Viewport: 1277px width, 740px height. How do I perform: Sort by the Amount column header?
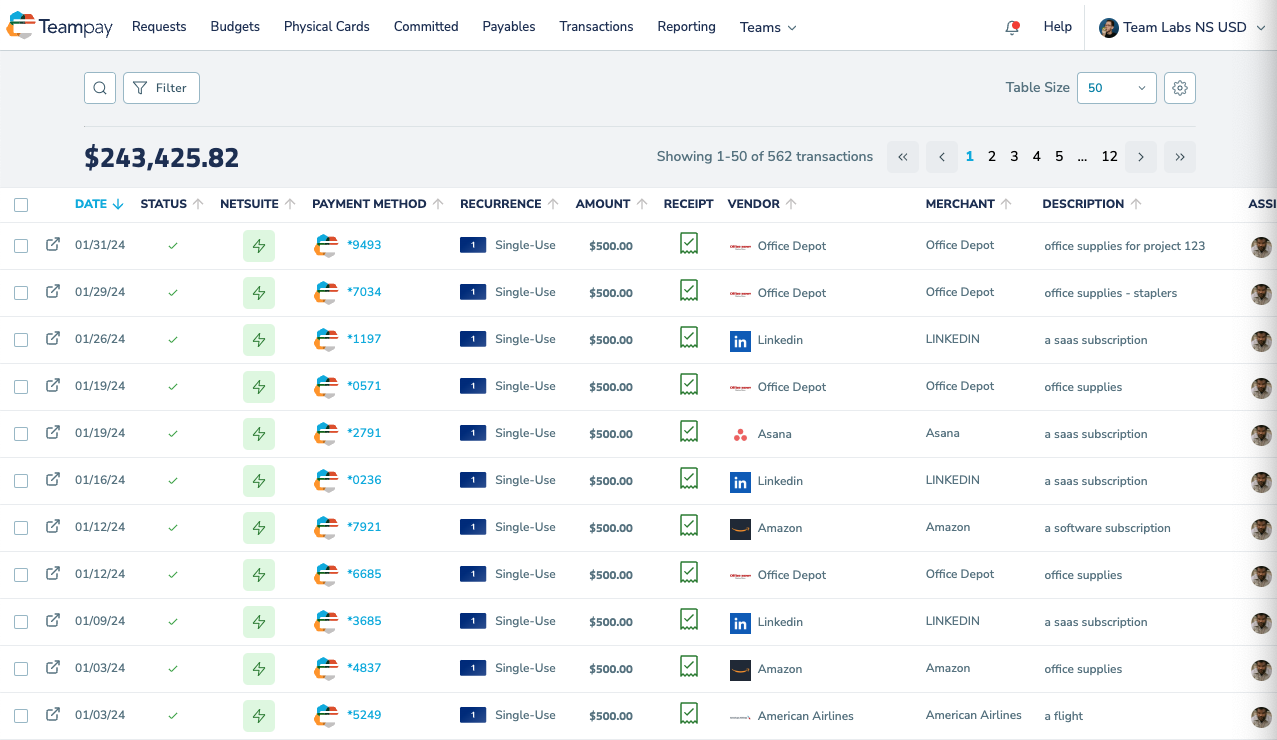pyautogui.click(x=603, y=204)
